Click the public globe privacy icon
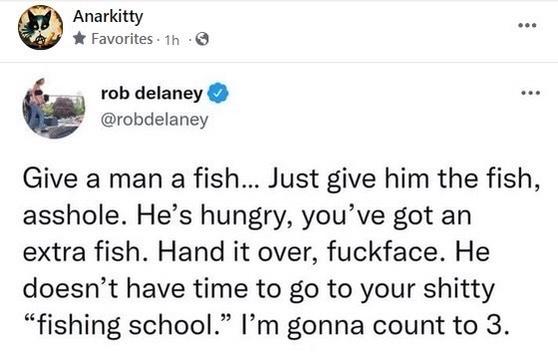Viewport: 558px width, 360px height. [202, 39]
